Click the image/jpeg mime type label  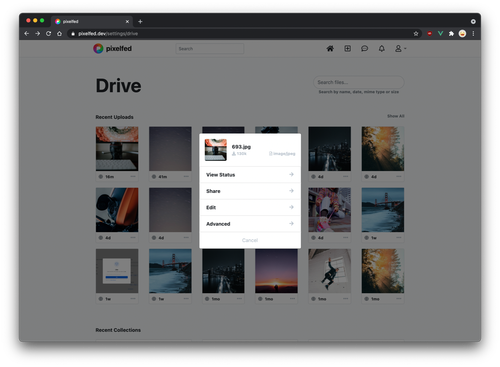[x=282, y=154]
